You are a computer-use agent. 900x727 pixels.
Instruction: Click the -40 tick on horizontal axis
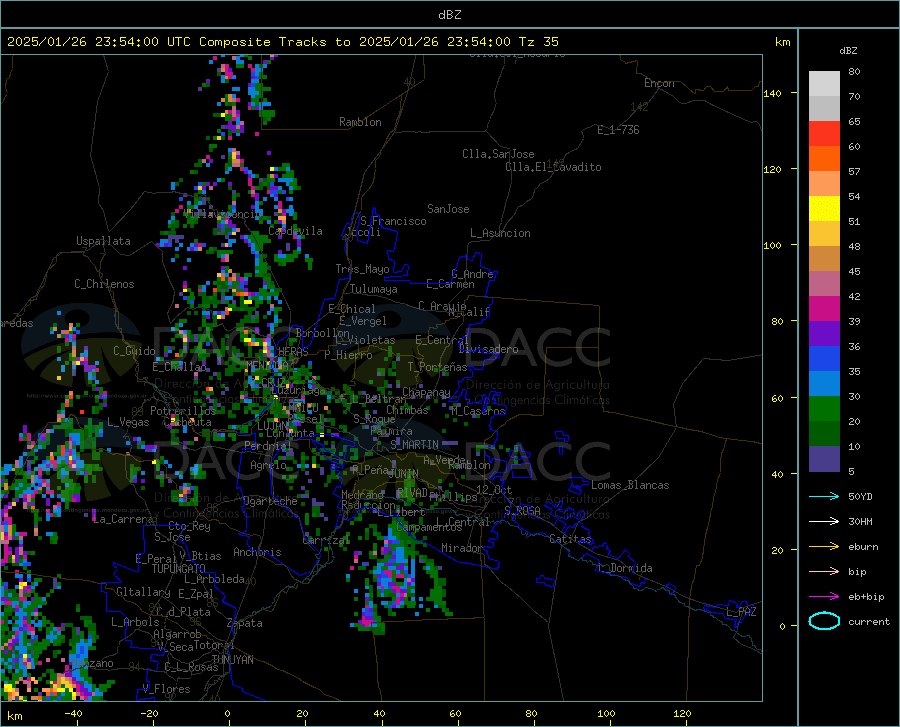click(x=73, y=713)
